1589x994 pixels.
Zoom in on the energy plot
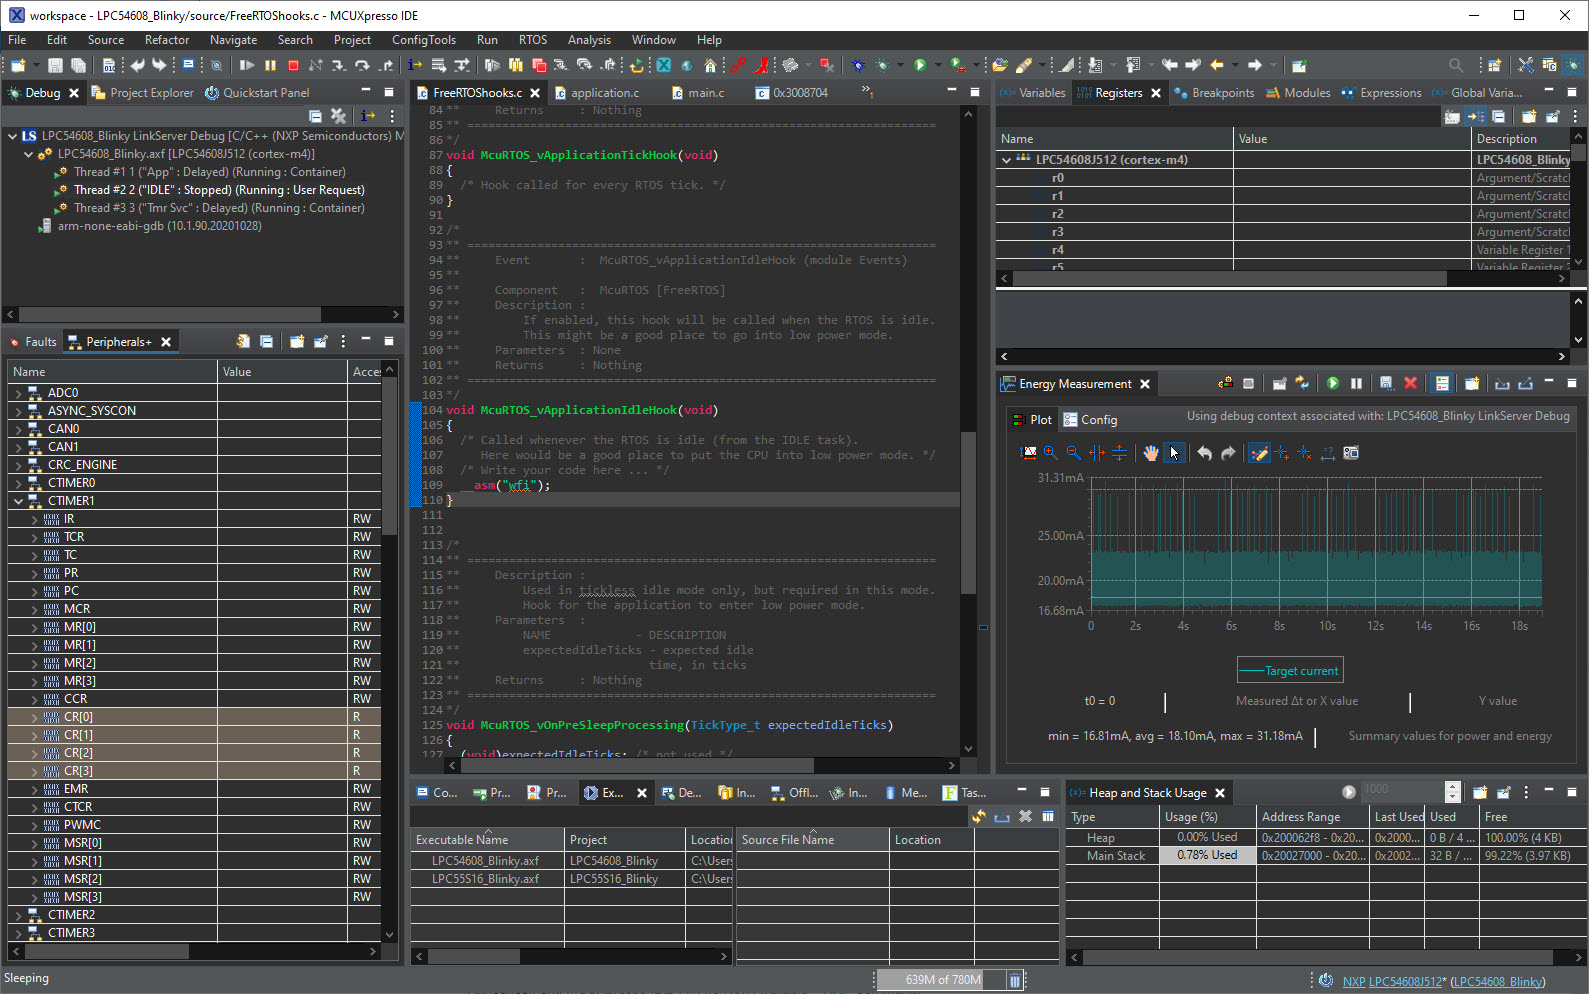1051,453
